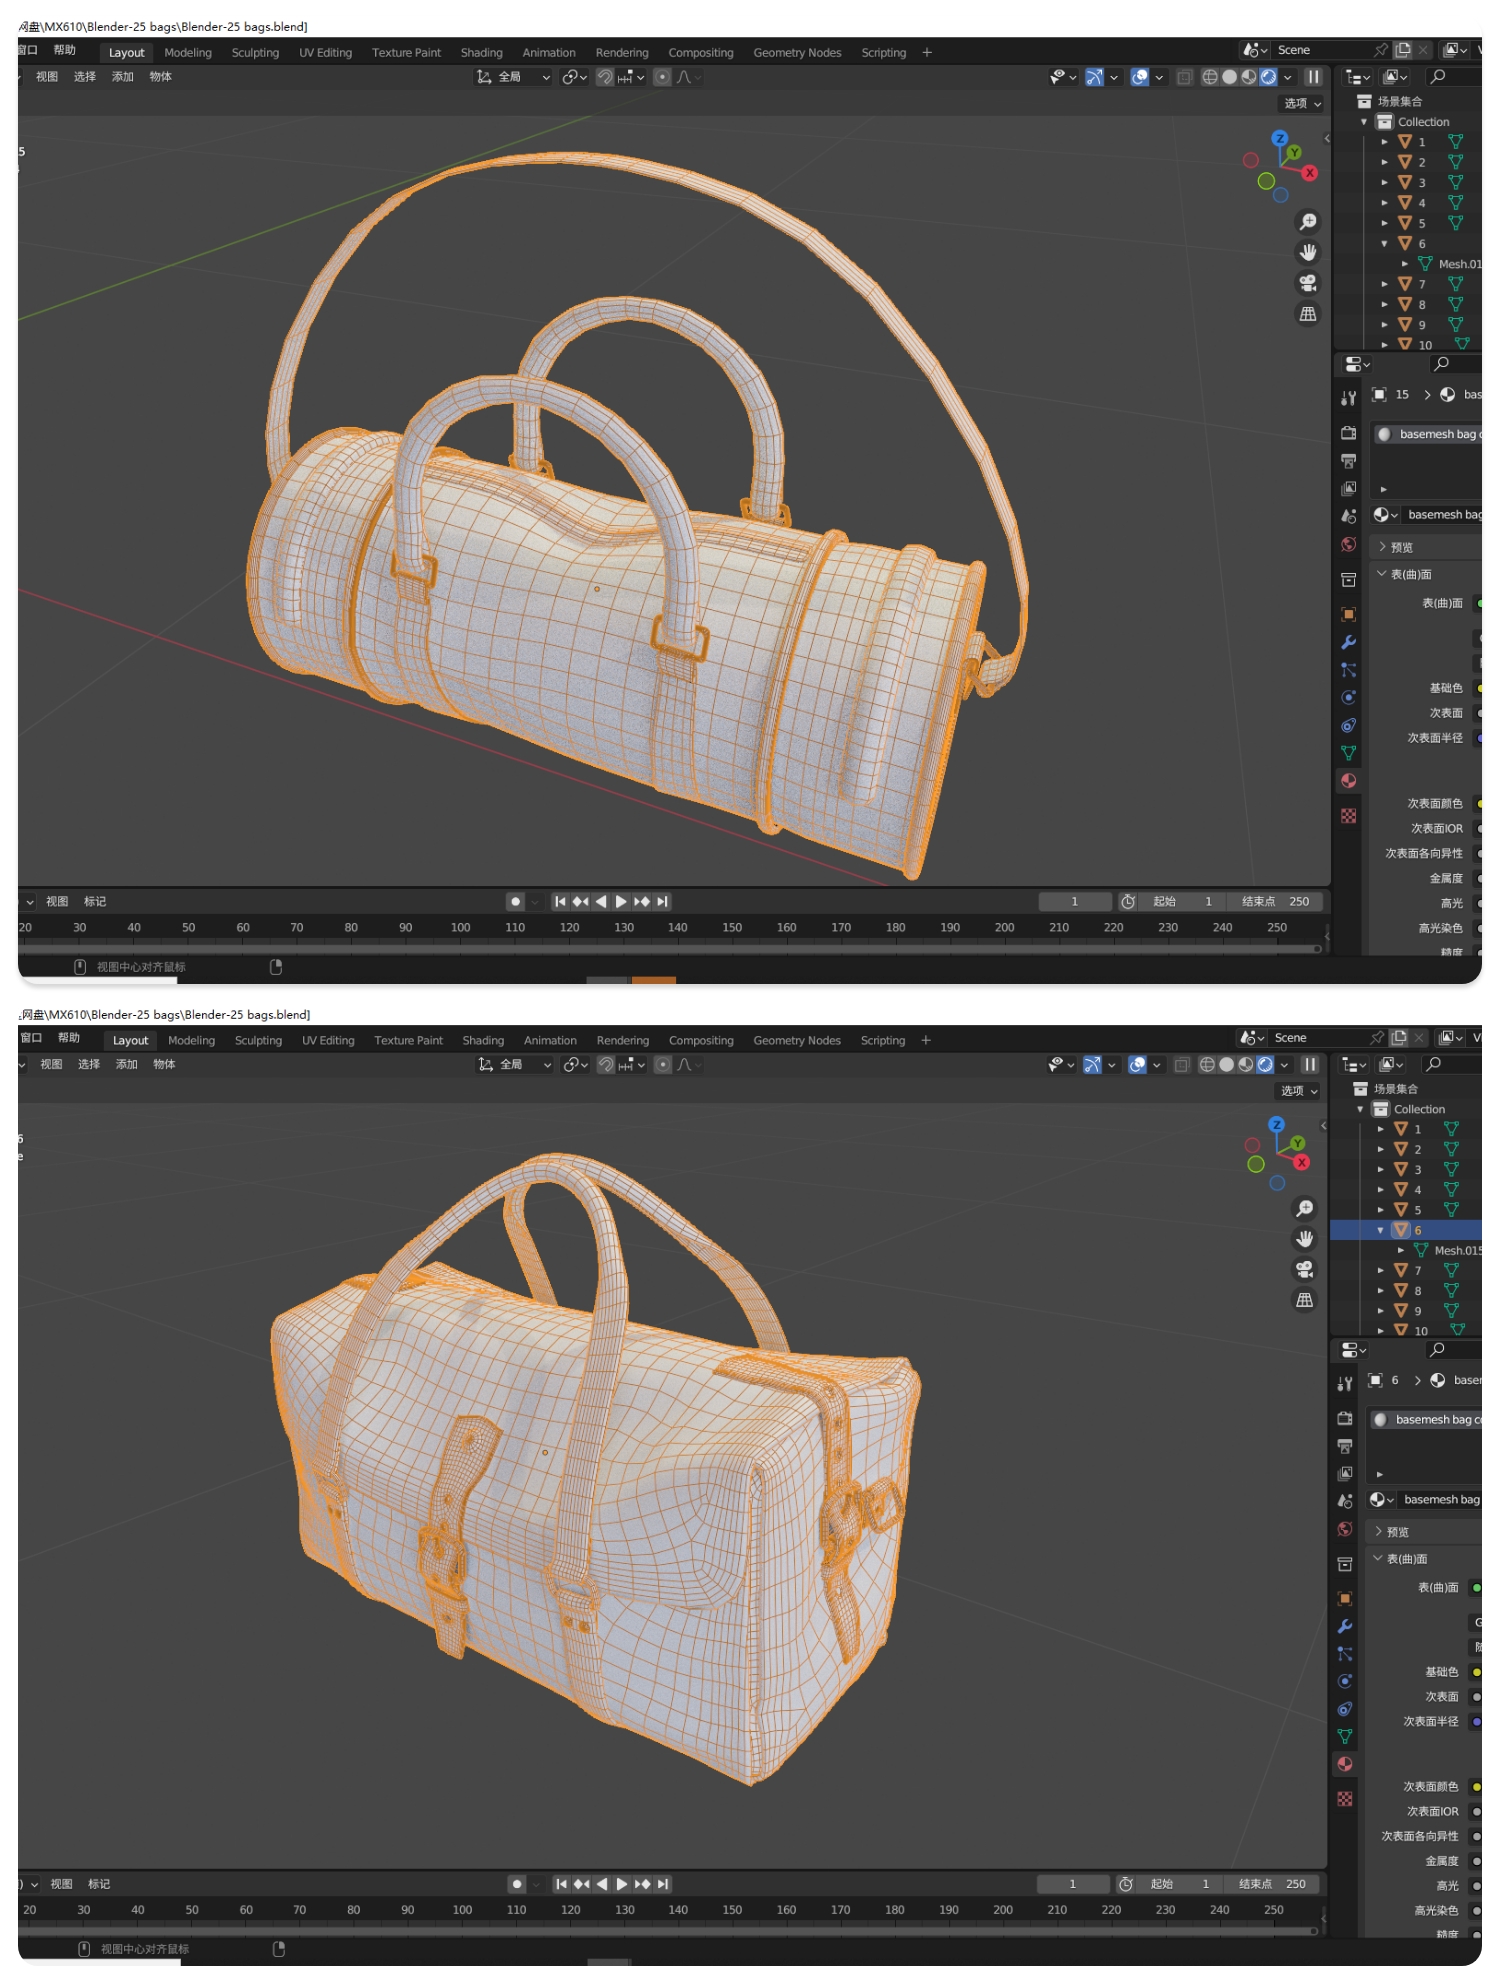Viewport: 1500px width, 1966px height.
Task: Open Modifiers wrench tab in top Blender window
Action: (1348, 642)
